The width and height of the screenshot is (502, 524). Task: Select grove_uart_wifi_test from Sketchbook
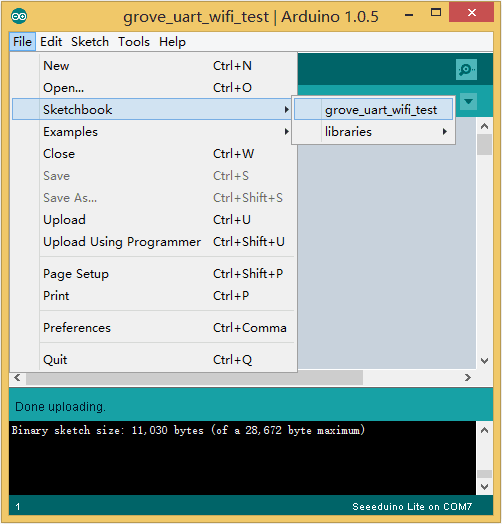pyautogui.click(x=373, y=110)
